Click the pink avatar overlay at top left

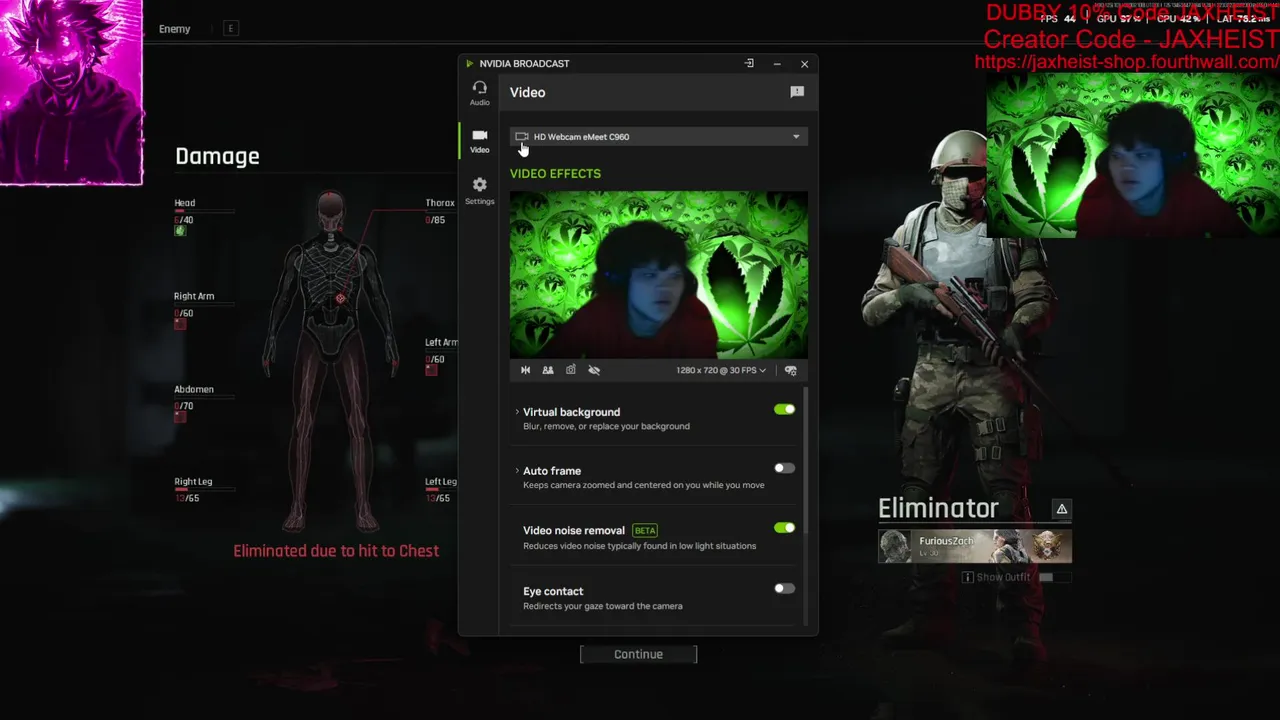[71, 93]
